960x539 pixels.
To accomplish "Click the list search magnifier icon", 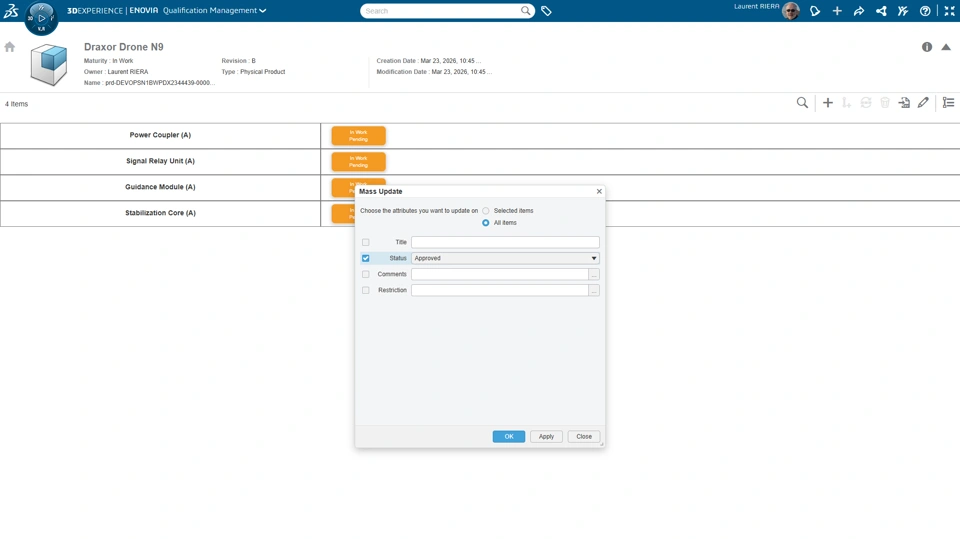I will click(802, 103).
